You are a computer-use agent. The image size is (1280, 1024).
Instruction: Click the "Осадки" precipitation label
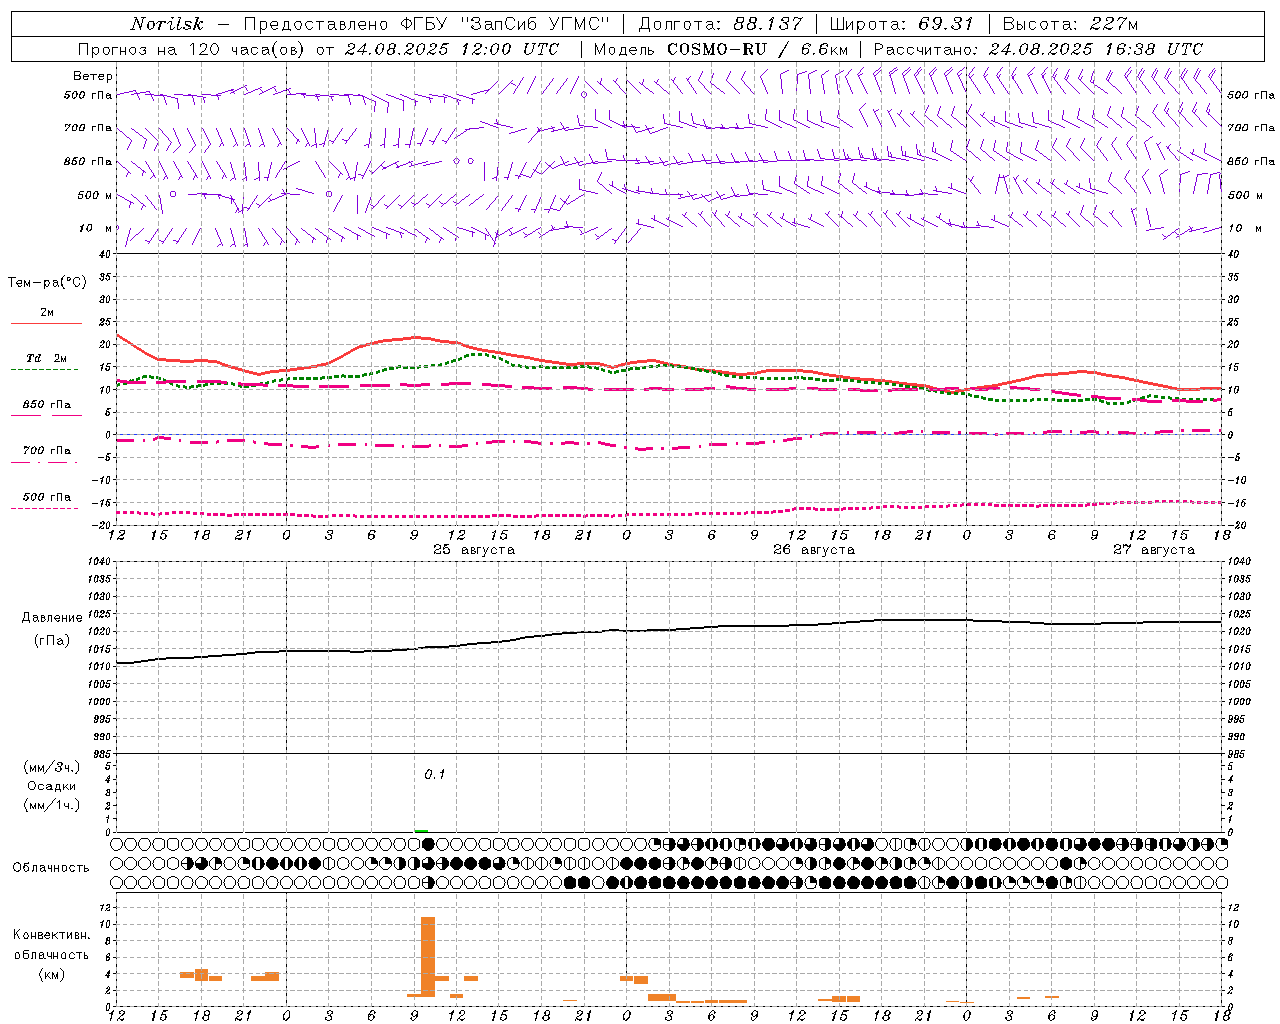[52, 786]
